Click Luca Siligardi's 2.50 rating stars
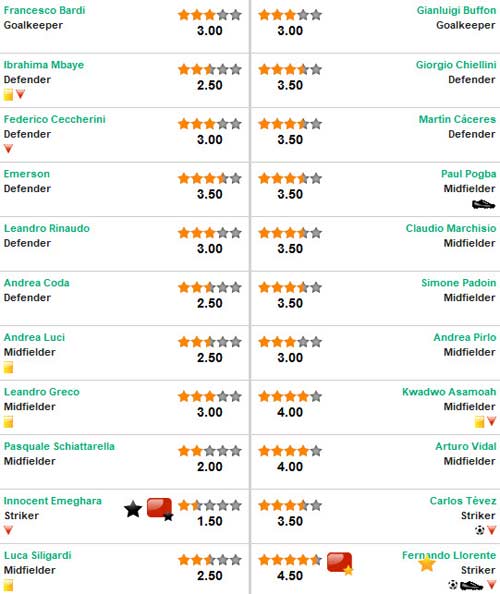Screen dimensions: 500x594 click(209, 560)
